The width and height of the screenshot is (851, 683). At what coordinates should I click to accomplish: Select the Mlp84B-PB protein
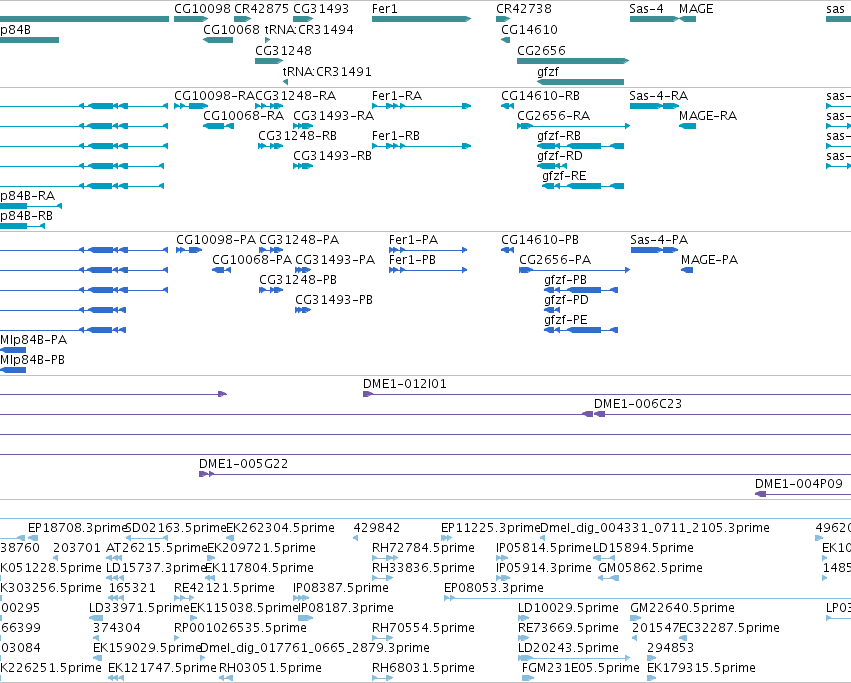13,371
